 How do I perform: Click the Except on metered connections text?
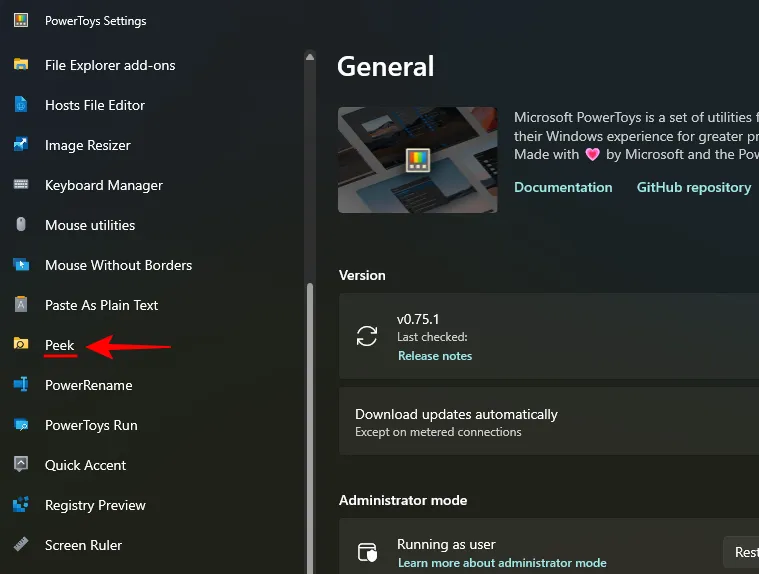click(438, 432)
